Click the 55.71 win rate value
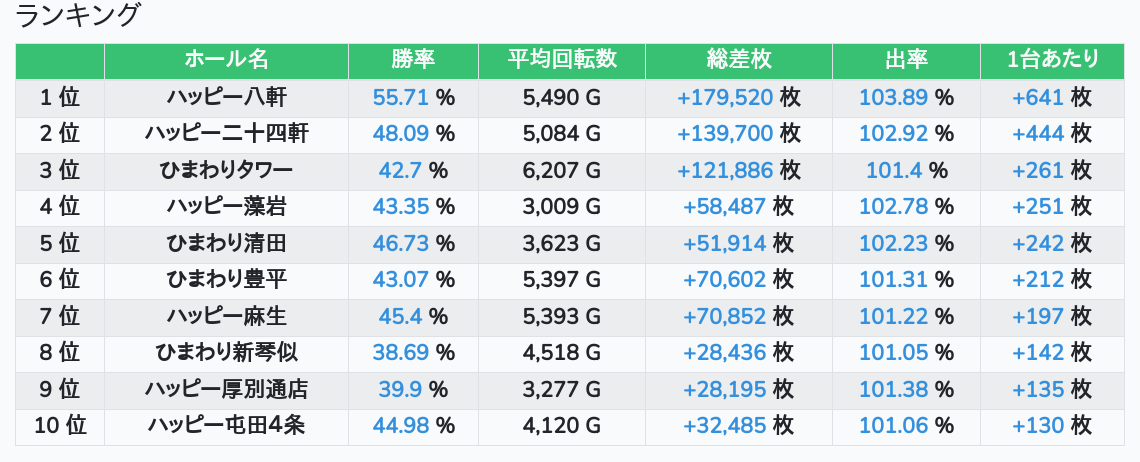1140x462 pixels. click(400, 98)
